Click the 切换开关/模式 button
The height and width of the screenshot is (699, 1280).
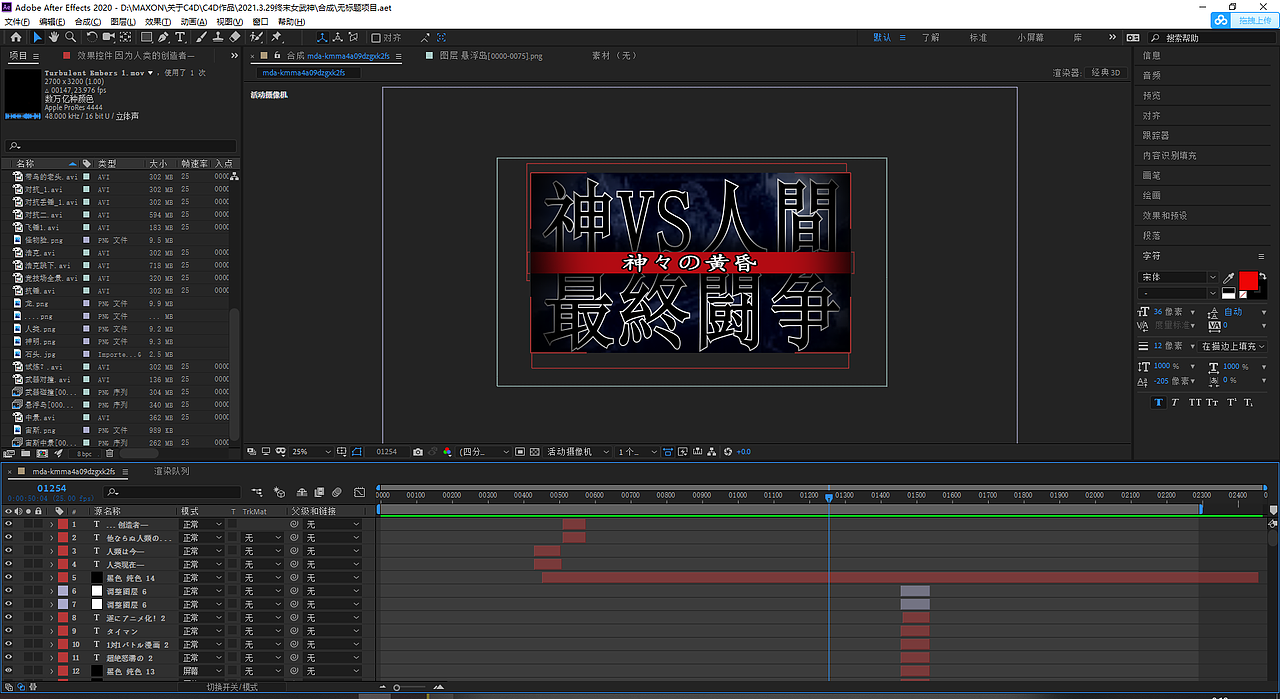232,687
